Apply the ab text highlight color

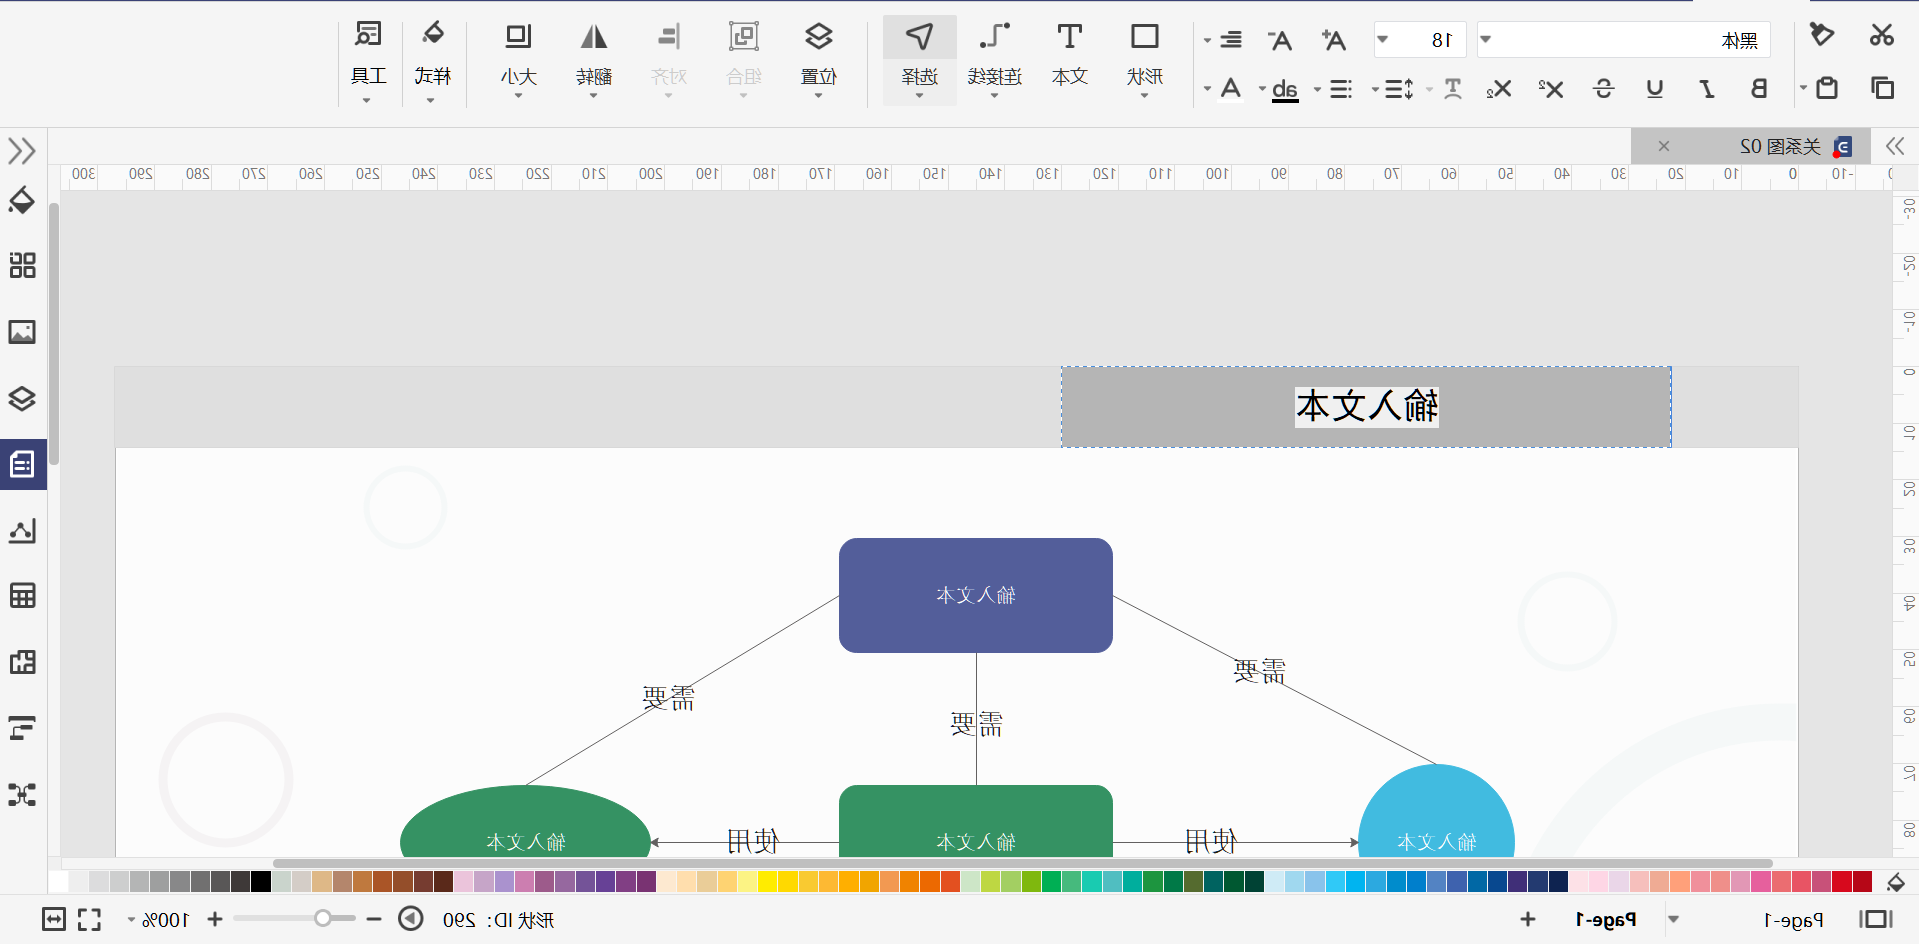pyautogui.click(x=1285, y=90)
